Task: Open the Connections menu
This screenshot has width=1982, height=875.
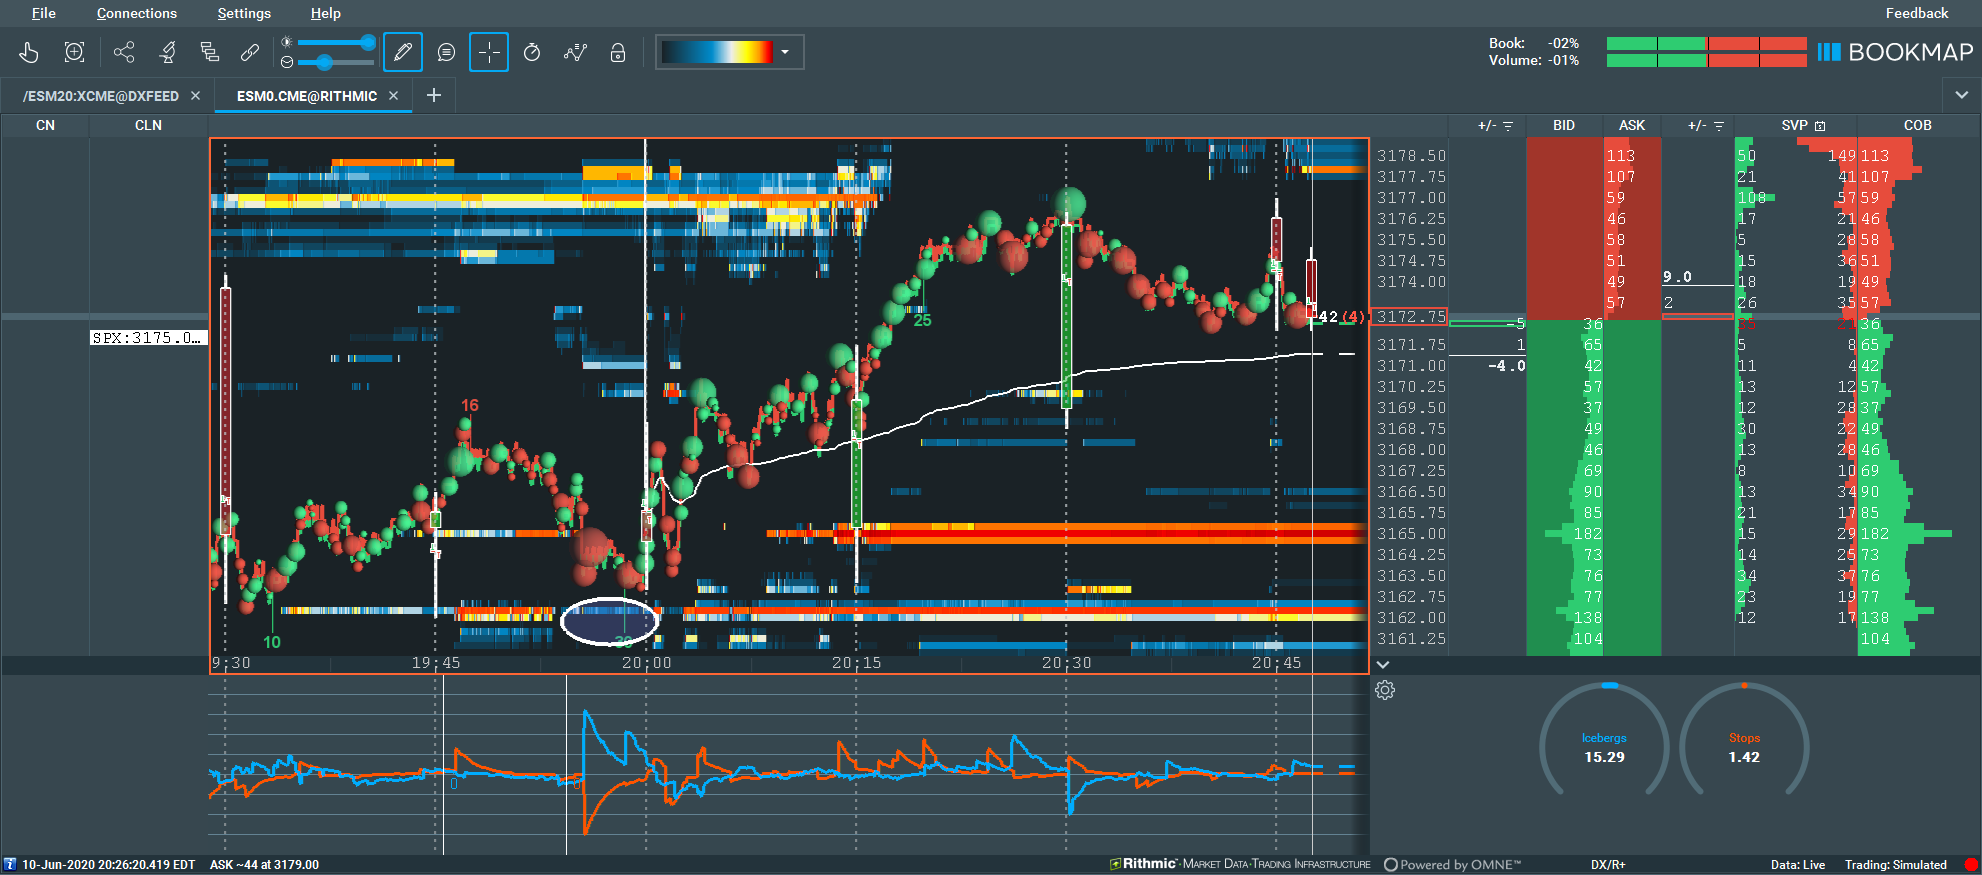Action: (136, 13)
